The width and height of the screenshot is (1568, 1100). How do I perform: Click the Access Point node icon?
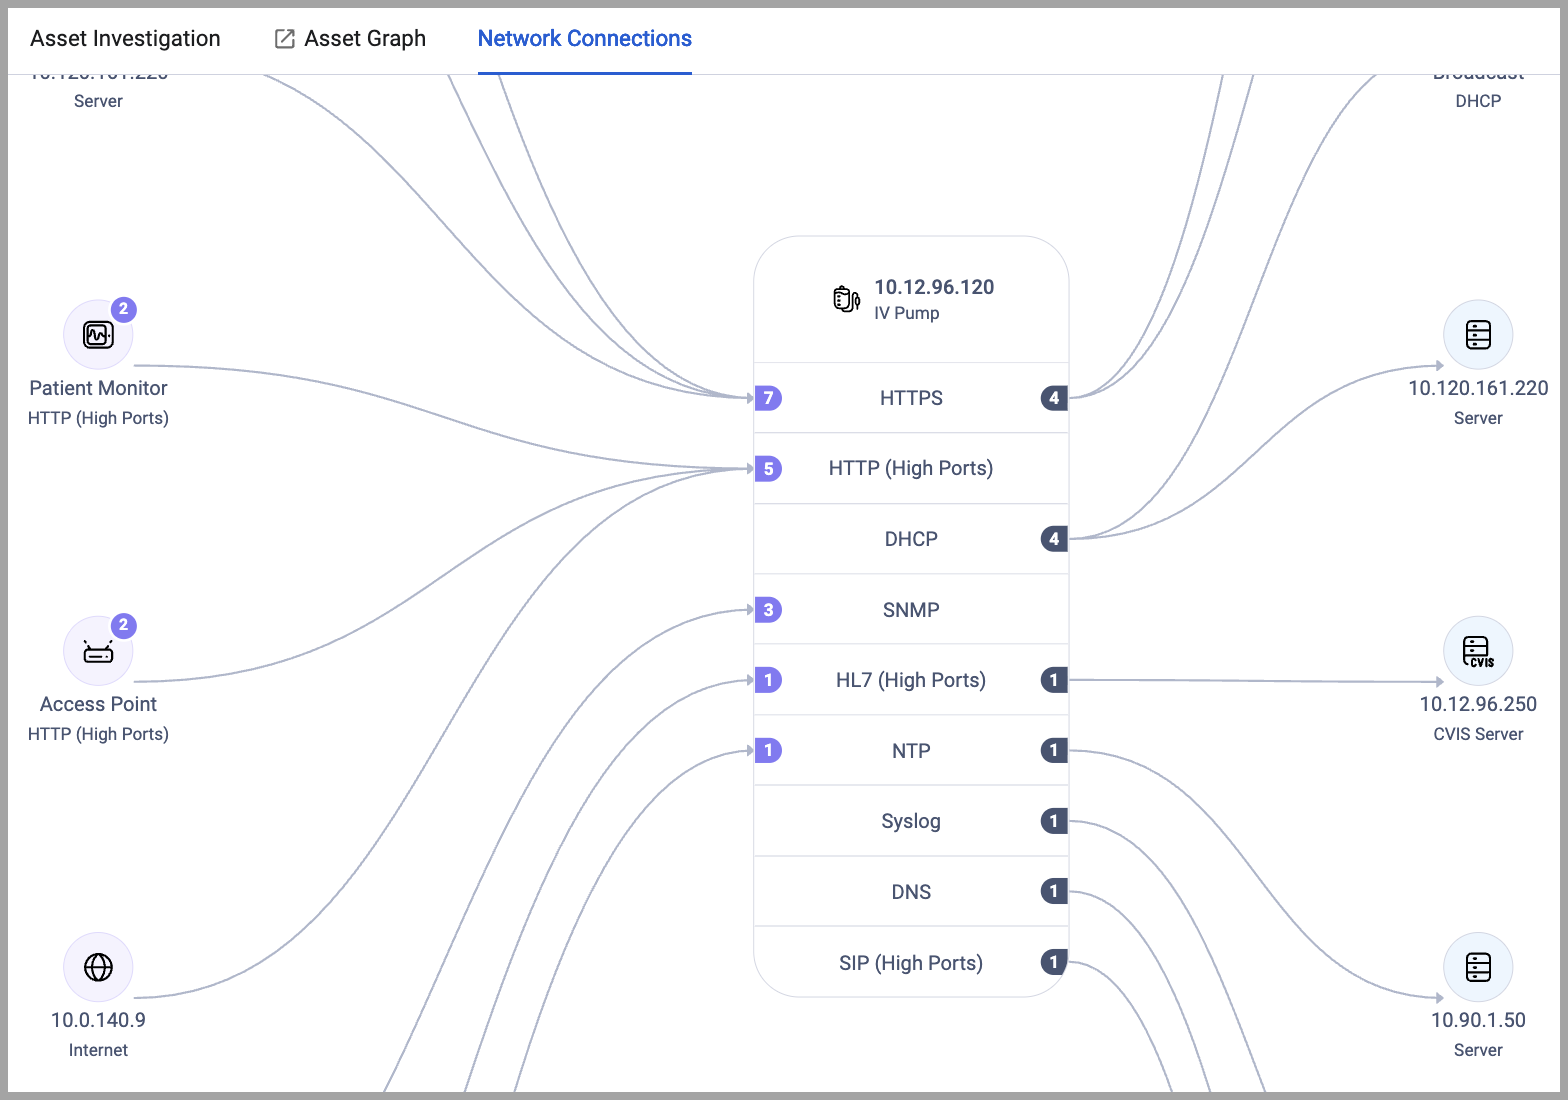[98, 651]
